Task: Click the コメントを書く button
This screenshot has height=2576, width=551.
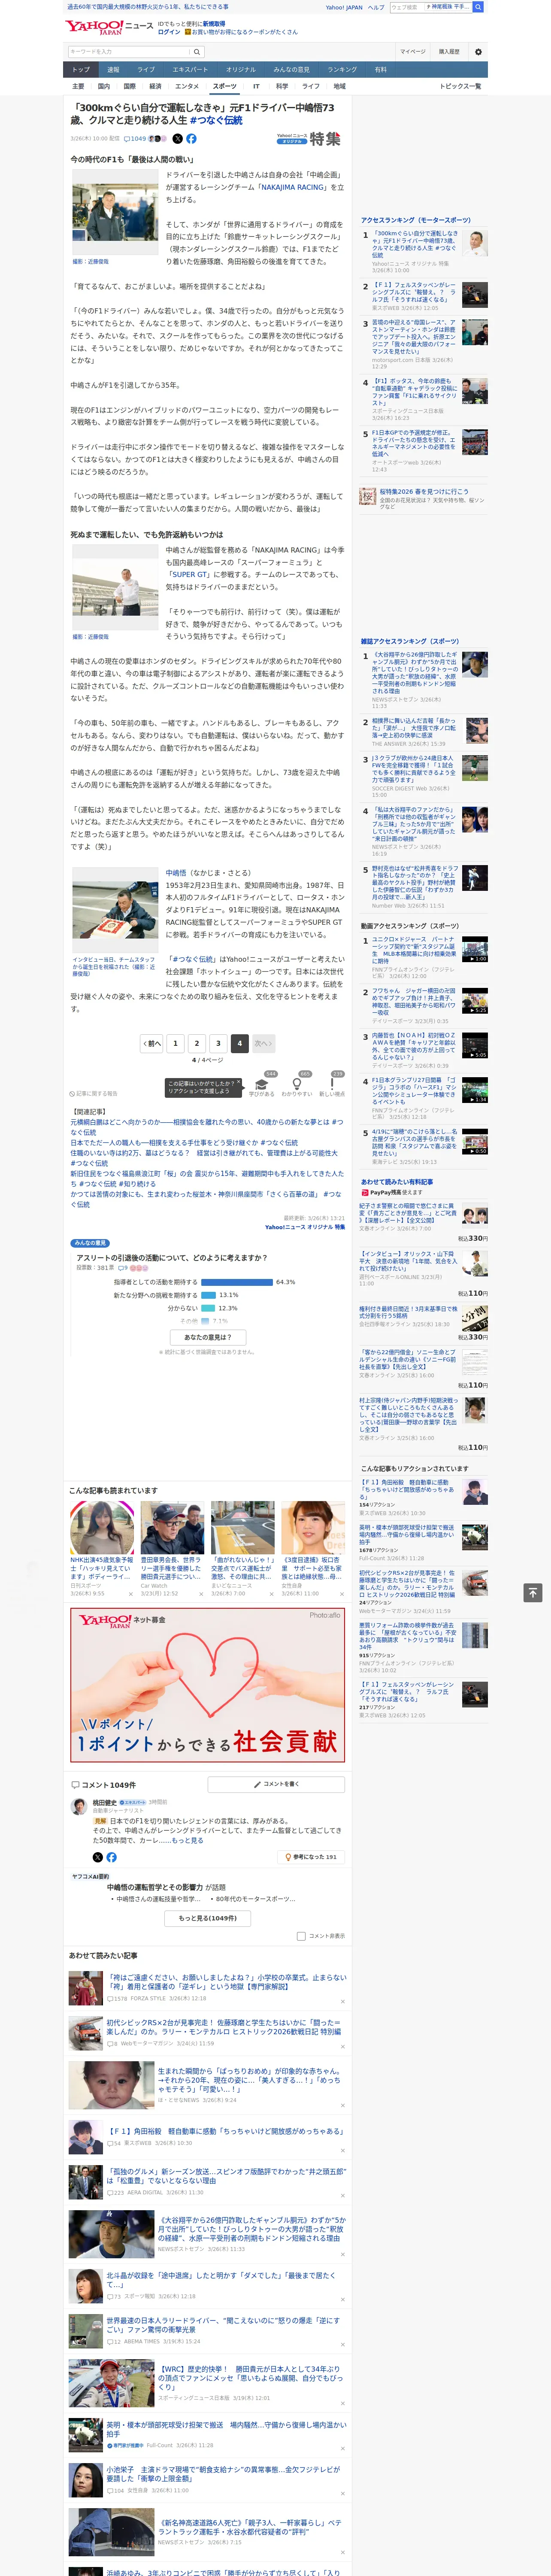Action: click(276, 1784)
